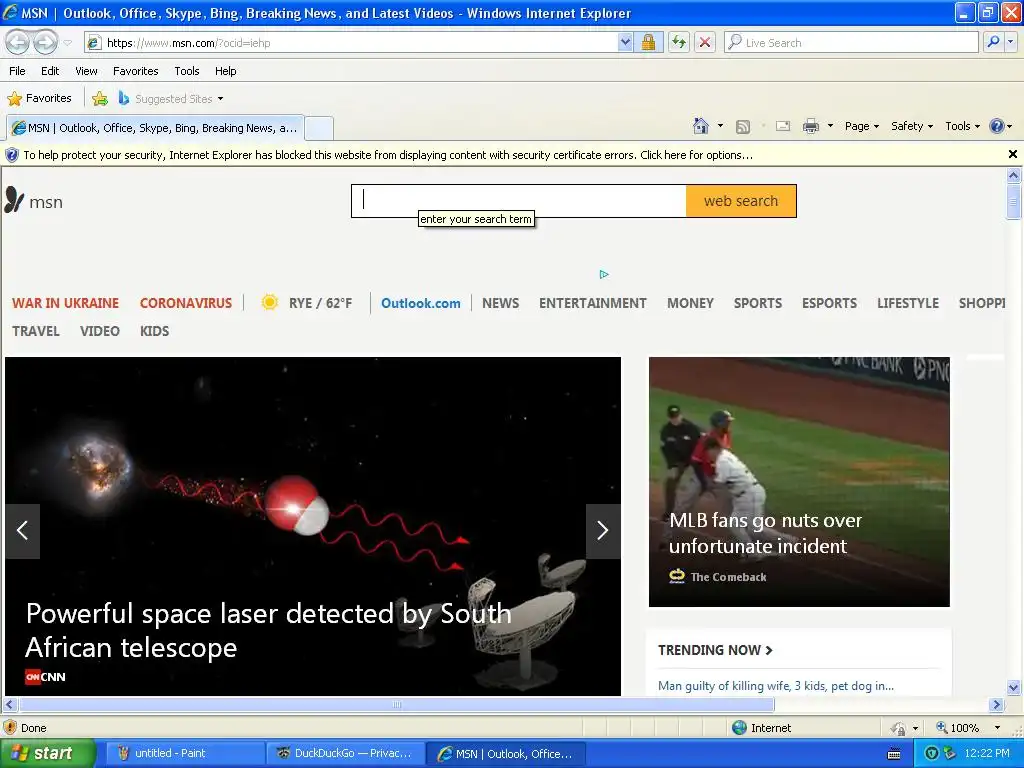
Task: Show previous slide in news carousel
Action: pyautogui.click(x=23, y=530)
